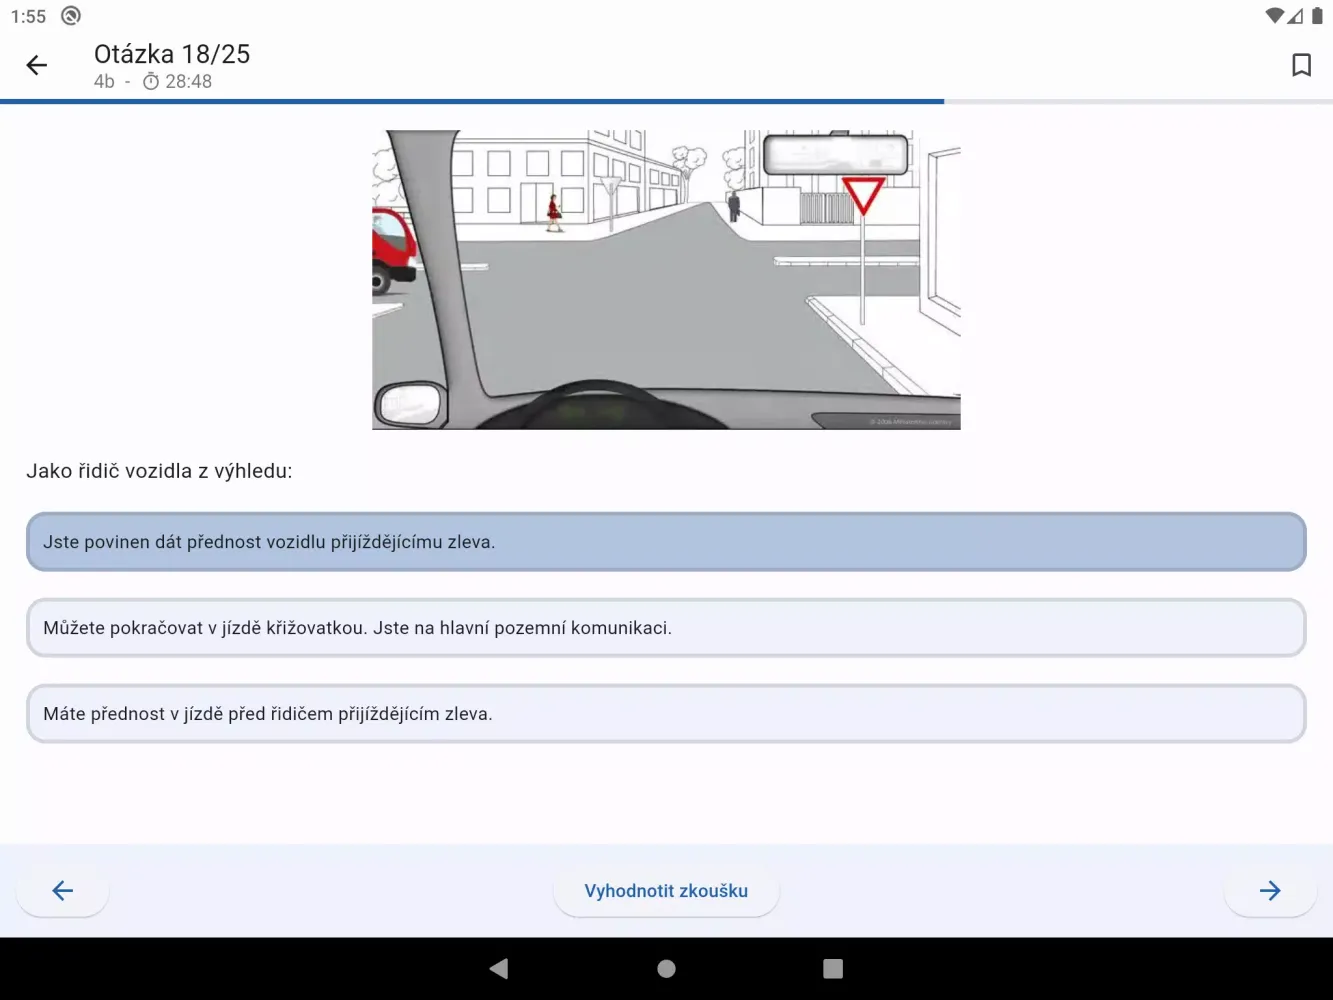Tap the back arrow next to Otázka 18/25
This screenshot has height=1000, width=1333.
(x=37, y=66)
